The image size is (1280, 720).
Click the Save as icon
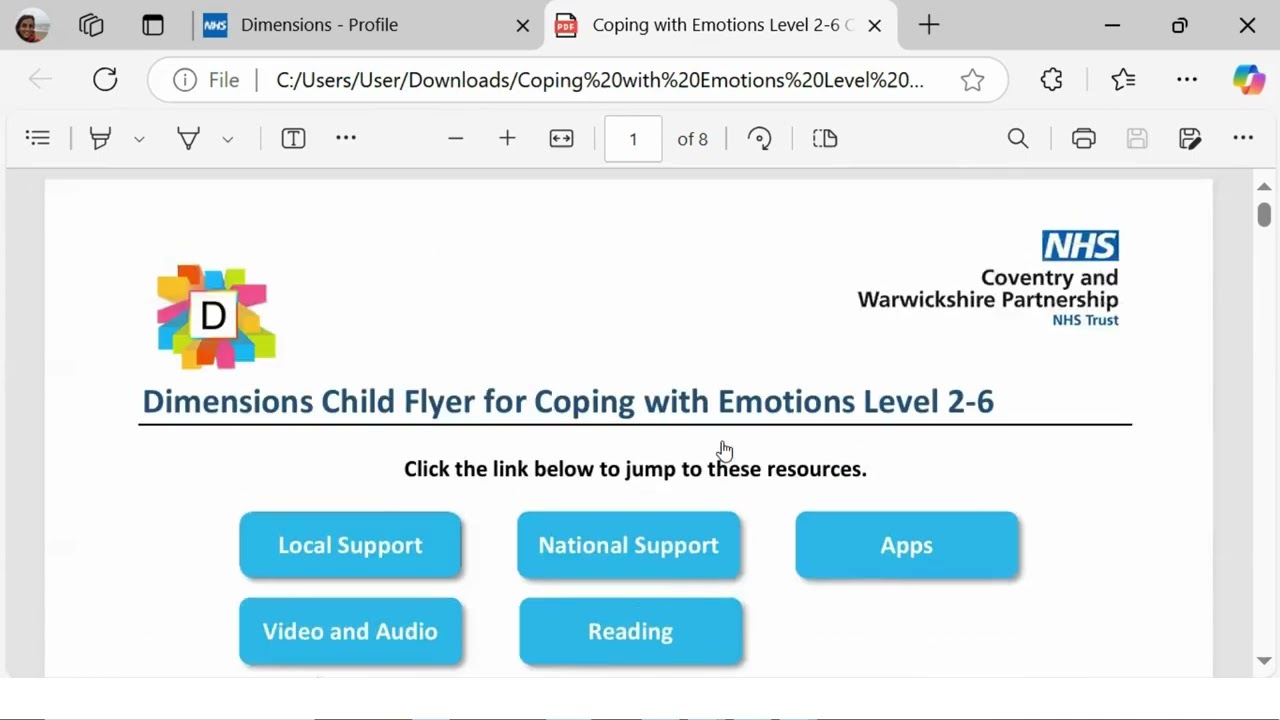pos(1189,139)
